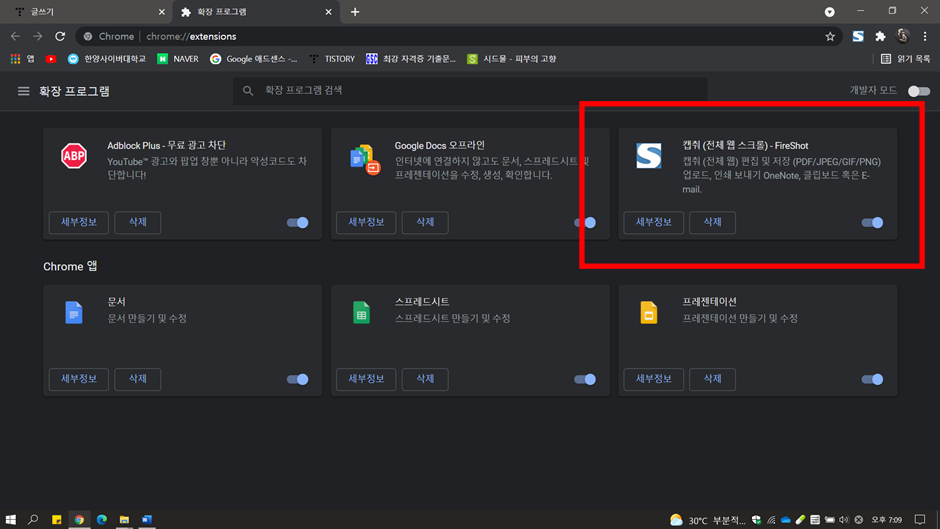The height and width of the screenshot is (529, 940).
Task: Open 읽기 목록 reading list
Action: click(905, 59)
